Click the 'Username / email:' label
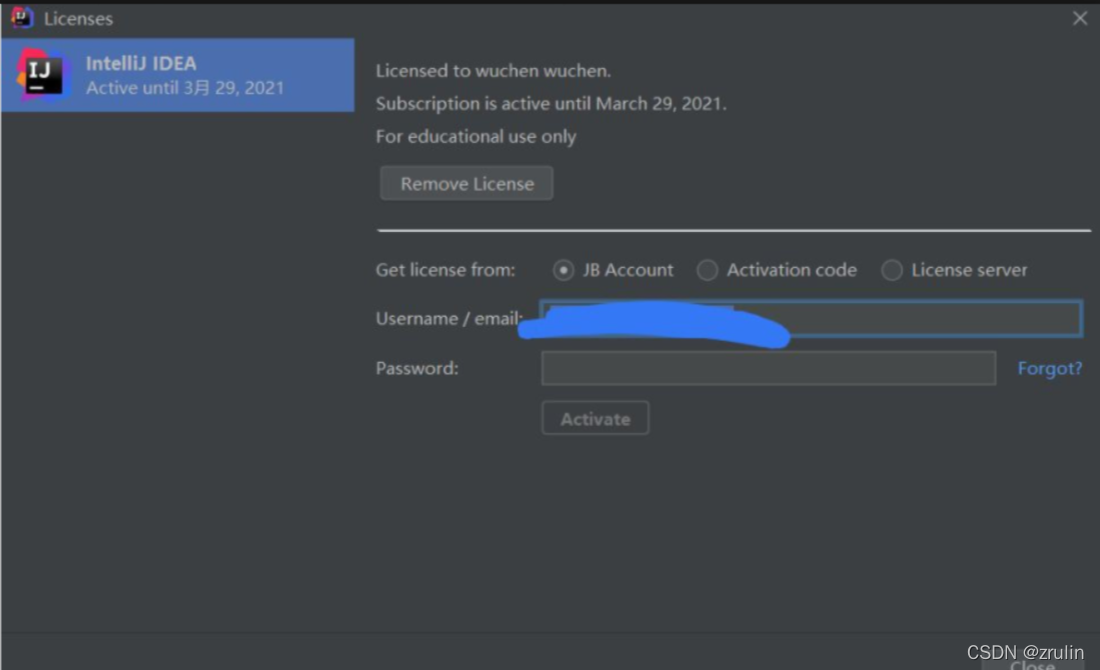Image resolution: width=1100 pixels, height=670 pixels. (x=449, y=319)
